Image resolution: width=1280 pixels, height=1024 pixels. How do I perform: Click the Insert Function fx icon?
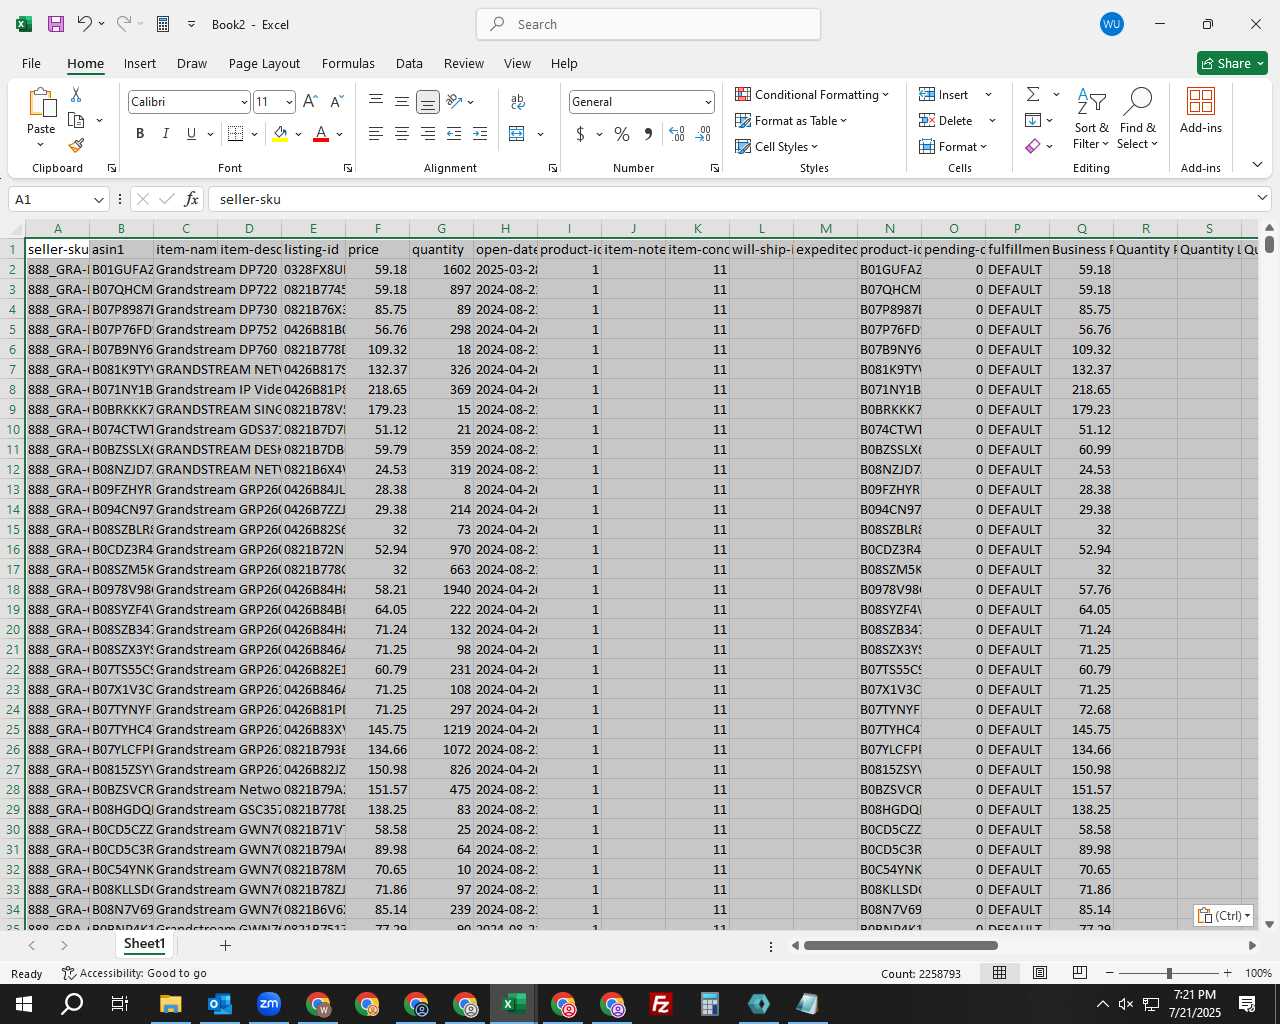coord(192,199)
